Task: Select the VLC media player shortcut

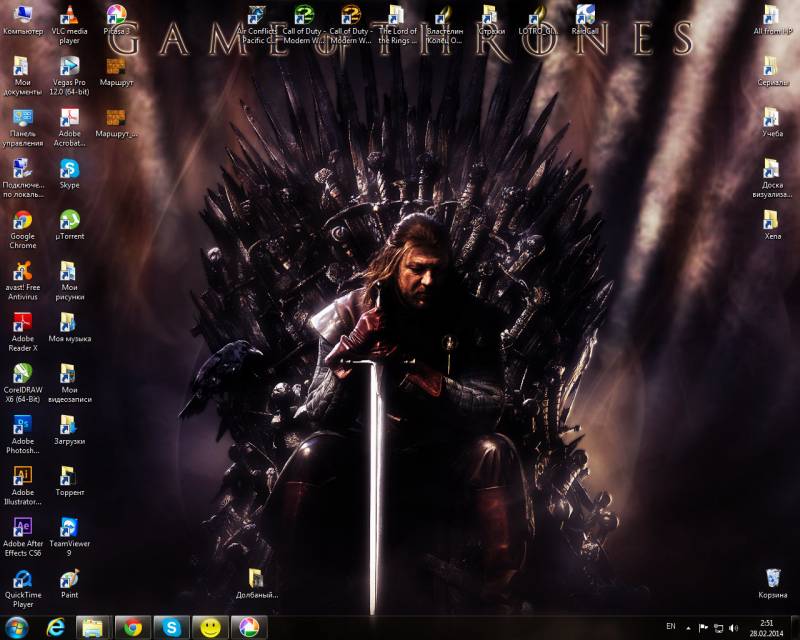Action: [x=69, y=24]
